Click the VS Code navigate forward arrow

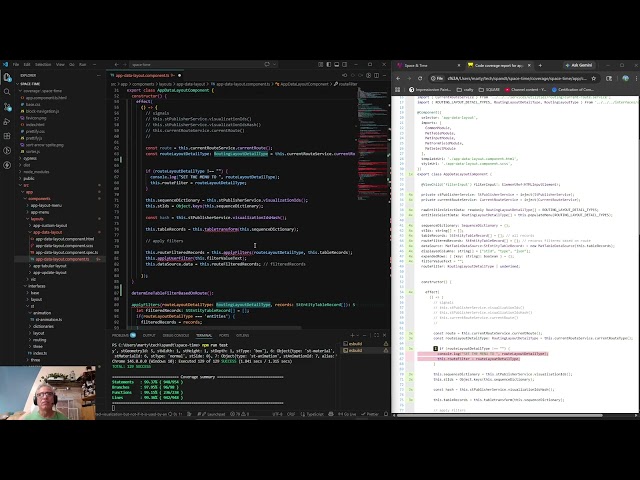click(124, 64)
